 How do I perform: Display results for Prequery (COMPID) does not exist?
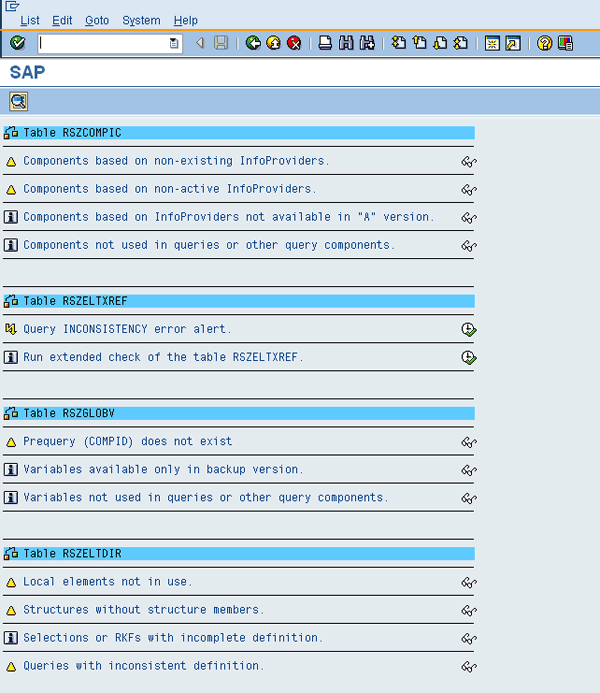tap(469, 442)
